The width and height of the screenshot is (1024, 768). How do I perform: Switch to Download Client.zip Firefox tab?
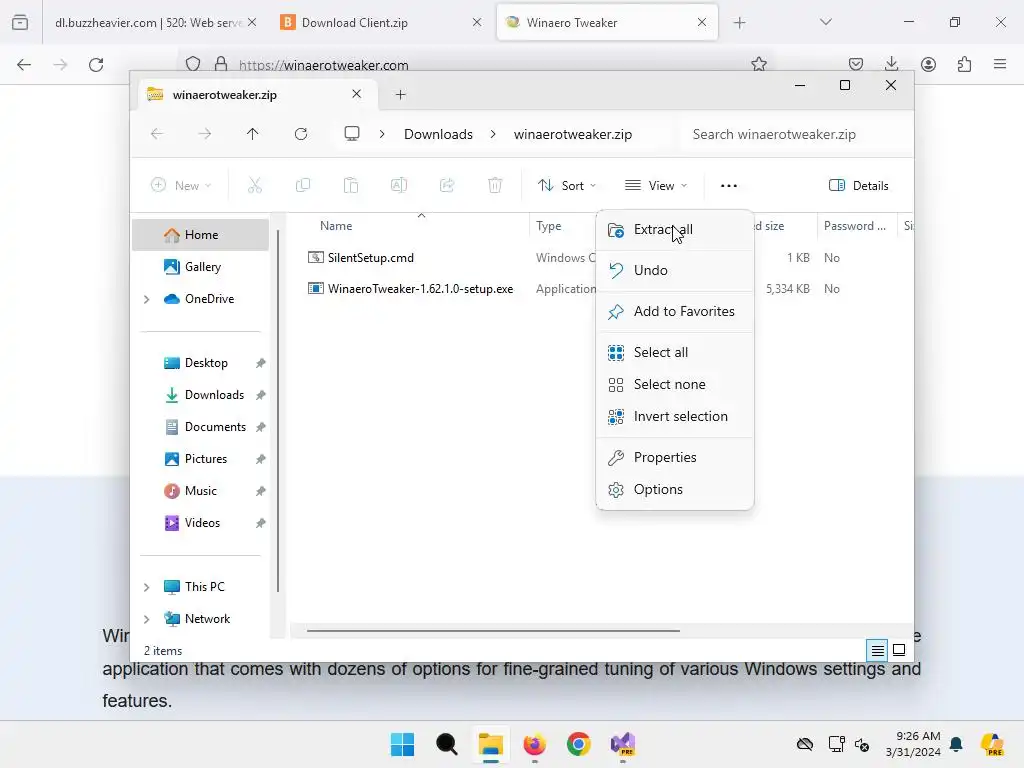click(x=382, y=23)
